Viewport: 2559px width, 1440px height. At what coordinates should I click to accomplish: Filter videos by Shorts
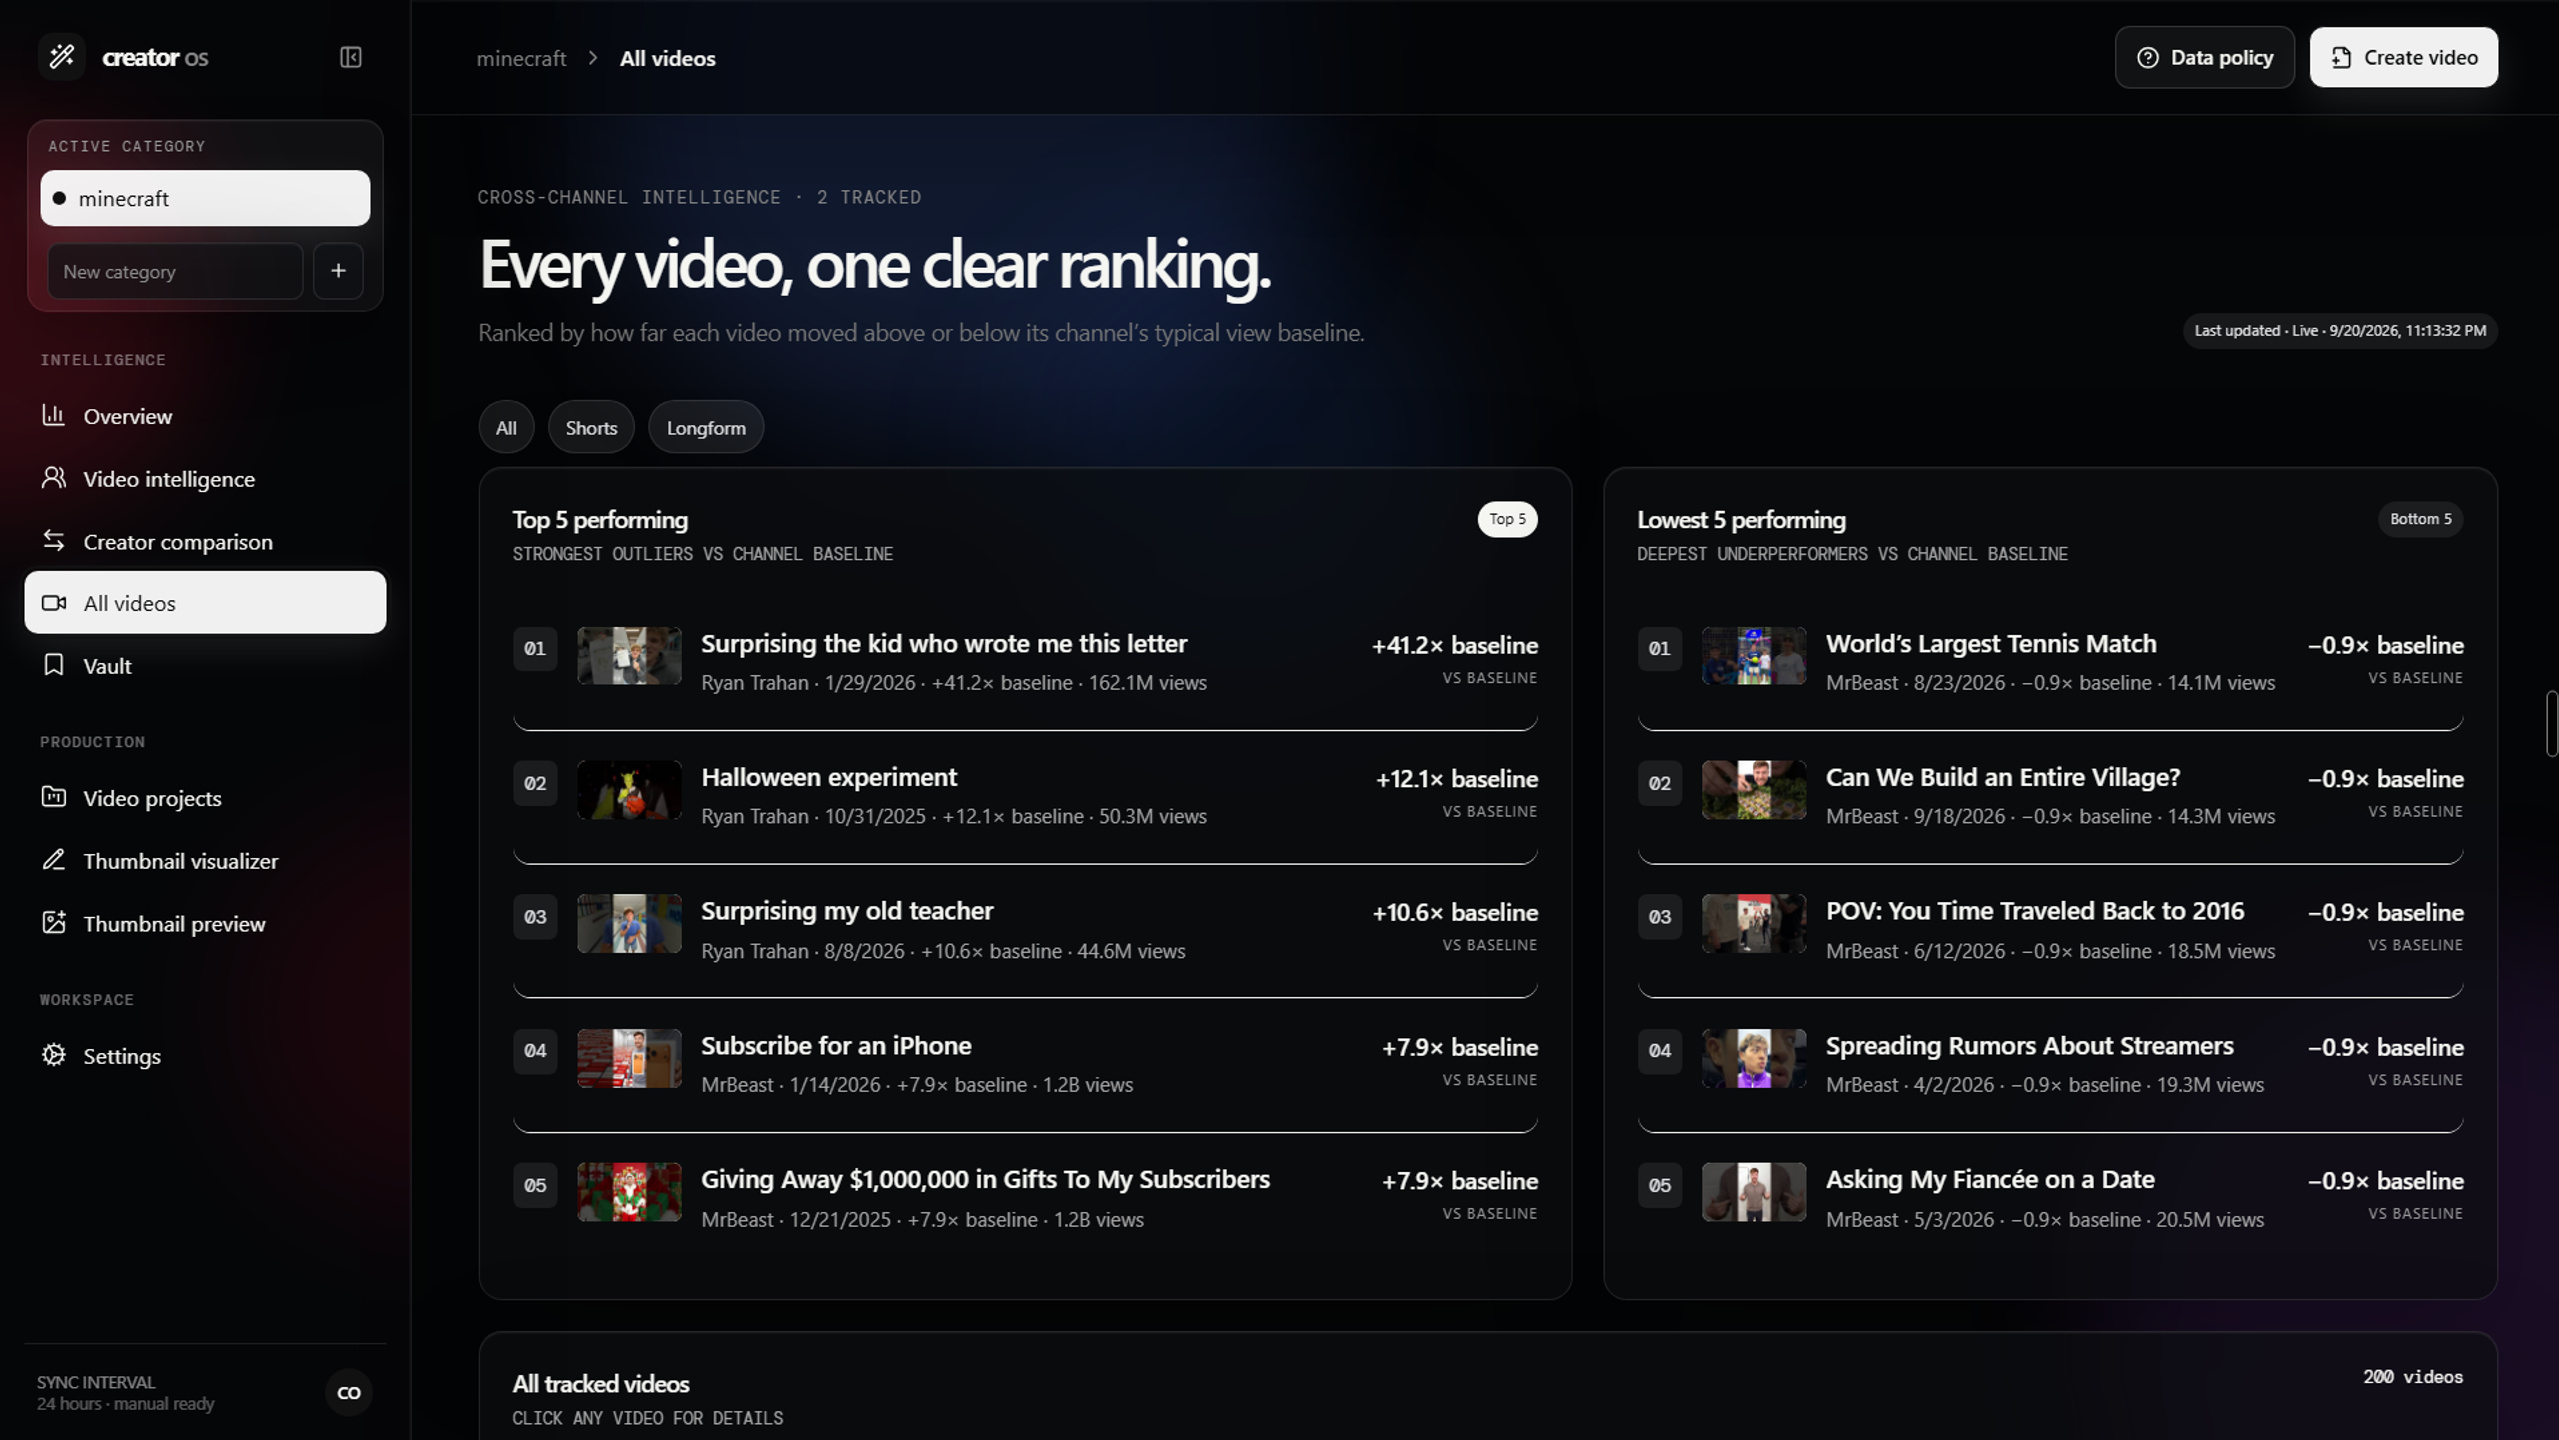pos(591,427)
